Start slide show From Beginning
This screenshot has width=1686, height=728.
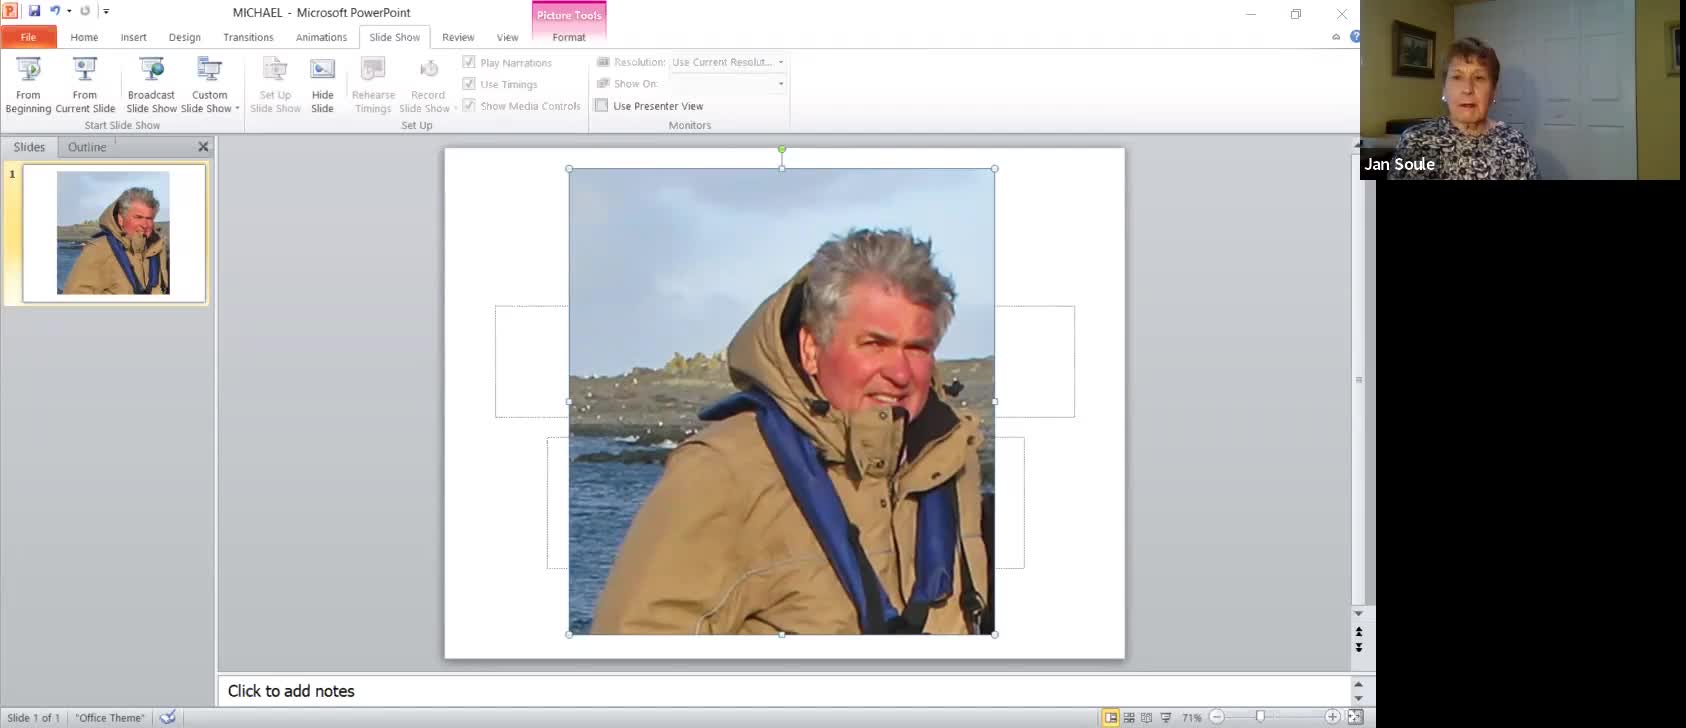coord(28,85)
